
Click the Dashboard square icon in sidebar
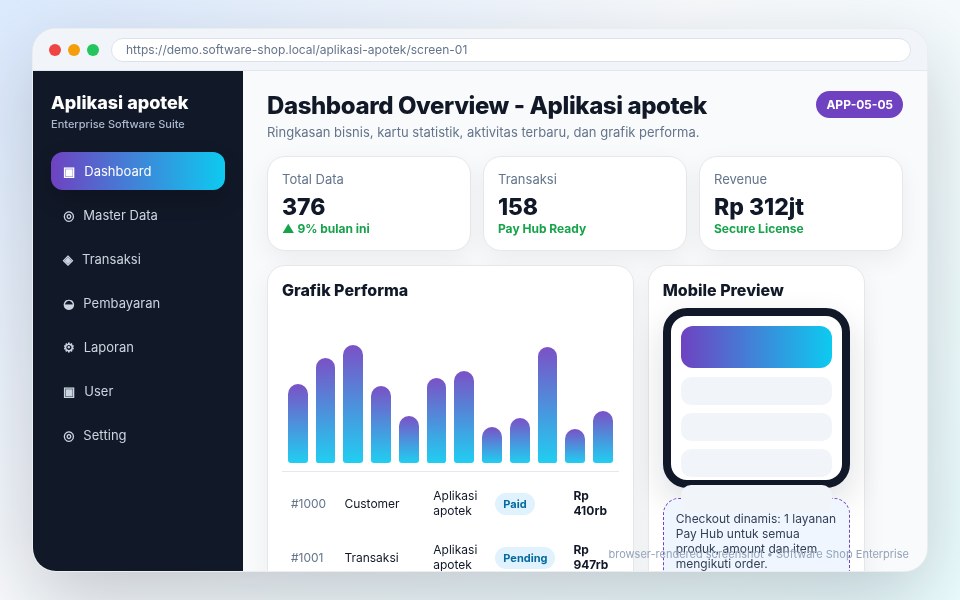[69, 172]
